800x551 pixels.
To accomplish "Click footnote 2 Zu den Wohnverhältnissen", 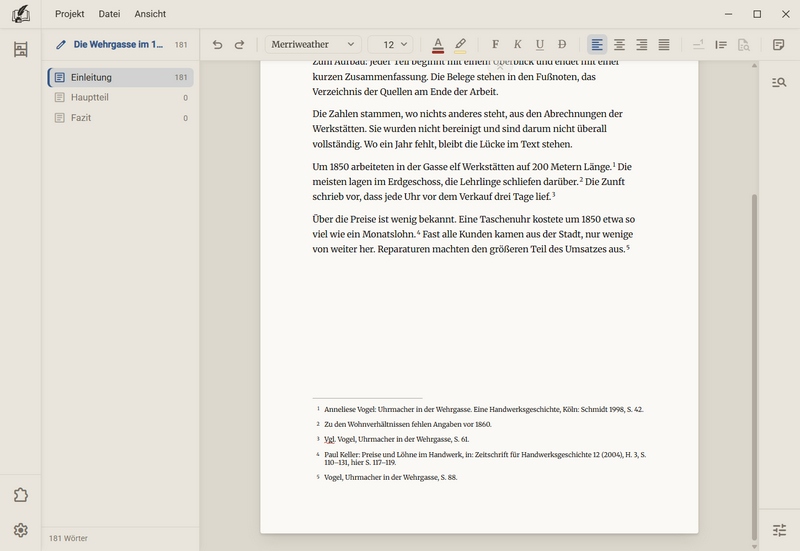I will [408, 424].
